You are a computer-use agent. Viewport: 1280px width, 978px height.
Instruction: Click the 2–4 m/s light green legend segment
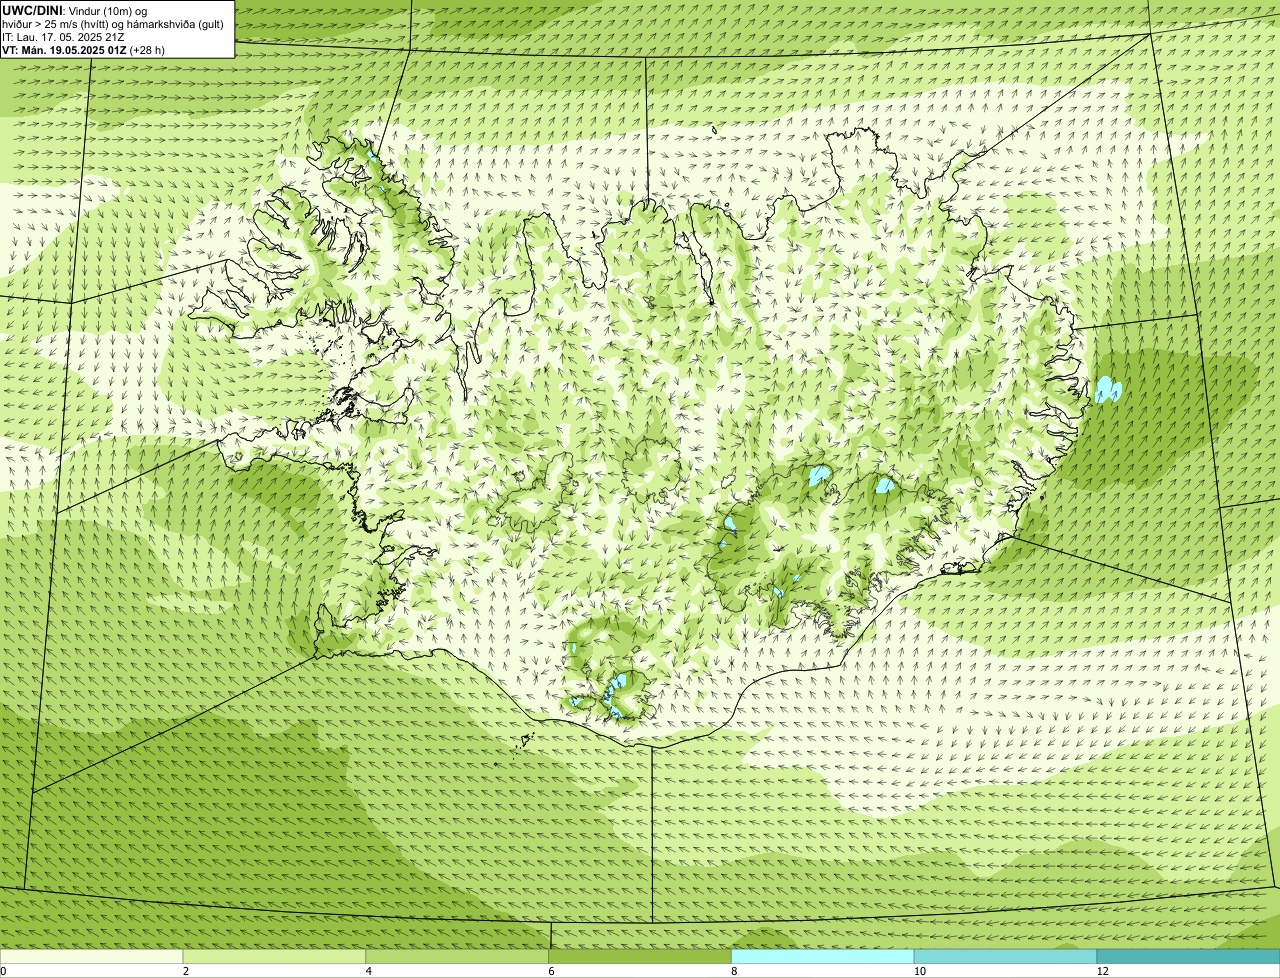tap(275, 957)
